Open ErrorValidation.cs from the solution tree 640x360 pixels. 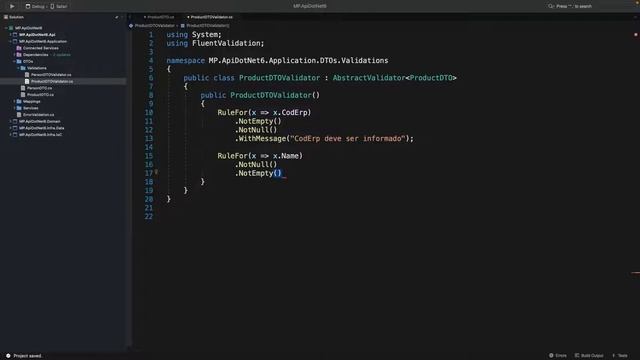(38, 115)
